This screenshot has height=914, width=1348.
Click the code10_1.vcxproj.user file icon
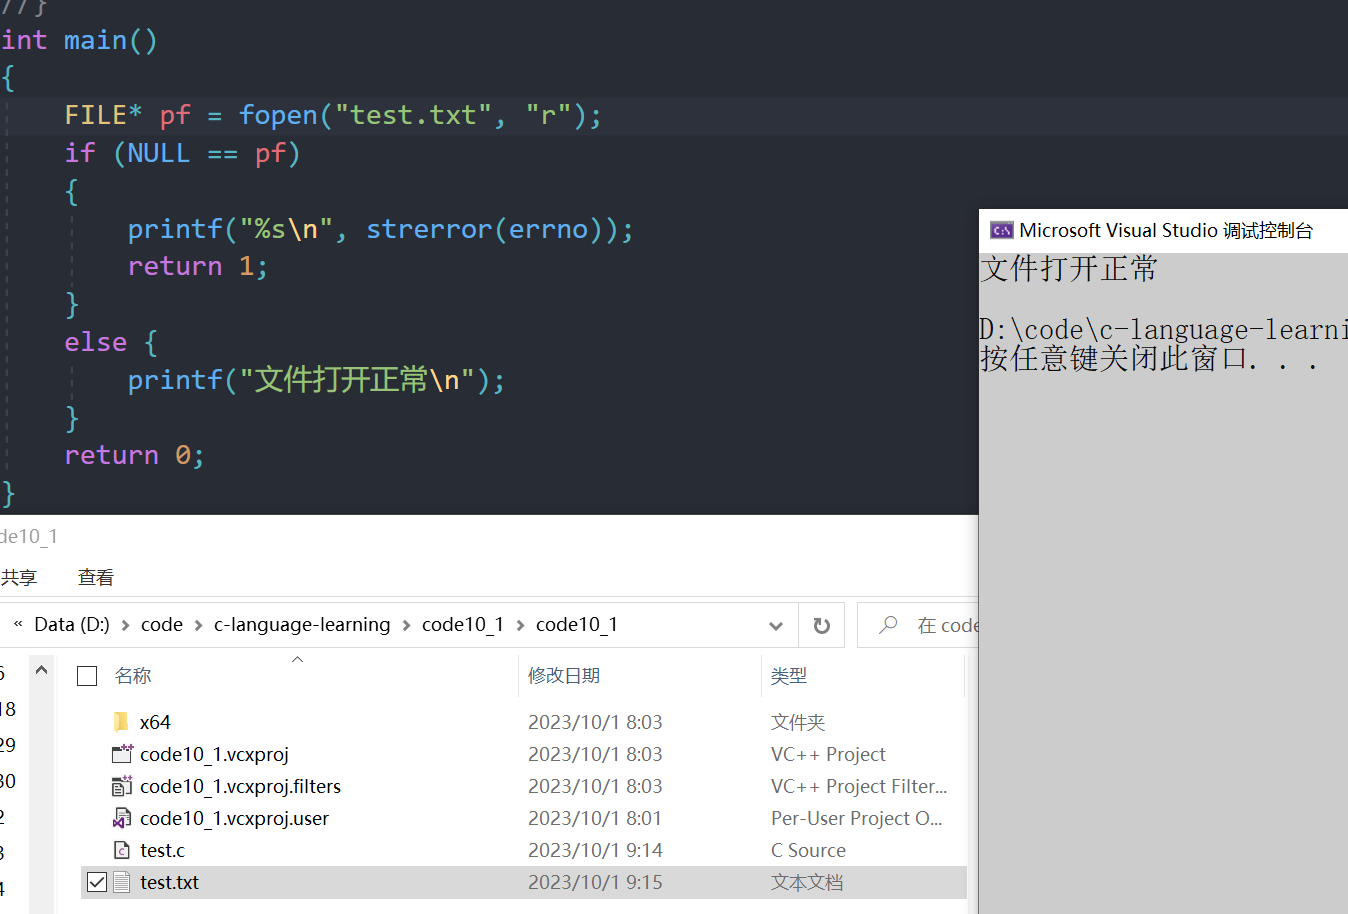[122, 818]
